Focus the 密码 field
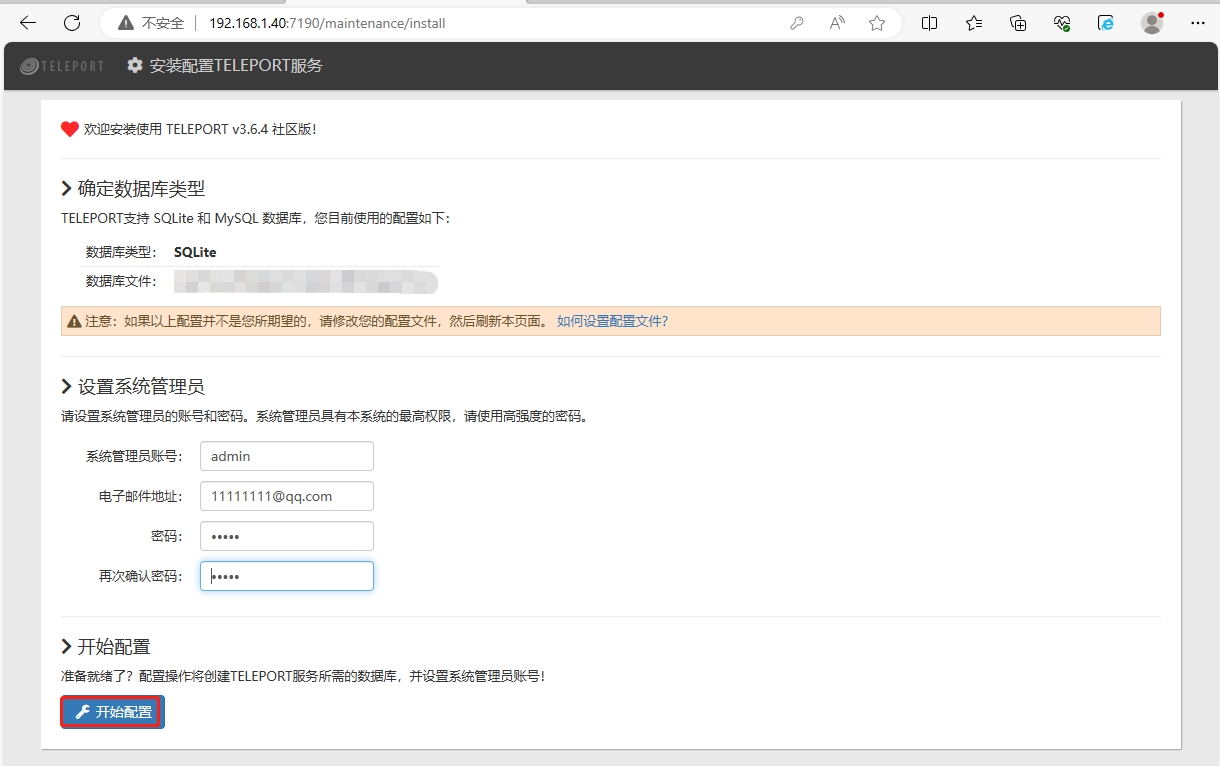Image resolution: width=1220 pixels, height=766 pixels. click(x=287, y=536)
